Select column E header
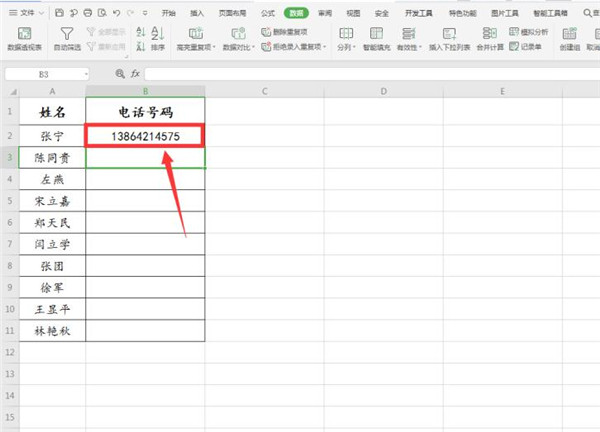 coord(502,92)
